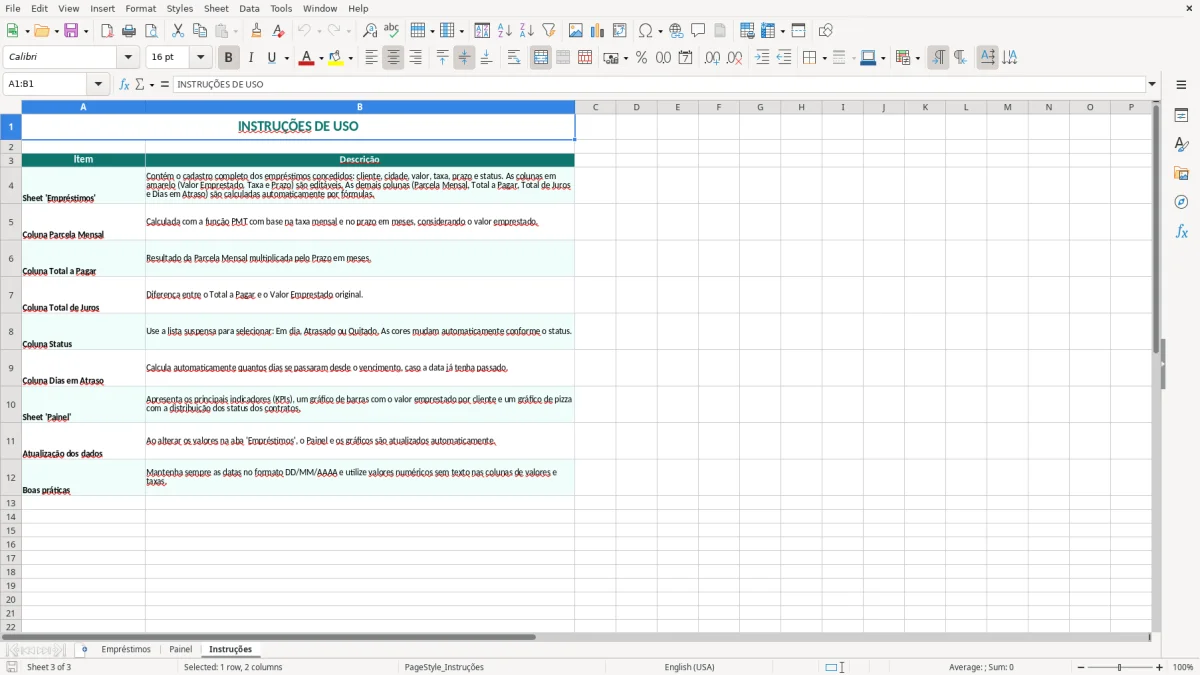Click Freeze Rows and Columns icon
Screen dimensions: 1200x675
(768, 31)
